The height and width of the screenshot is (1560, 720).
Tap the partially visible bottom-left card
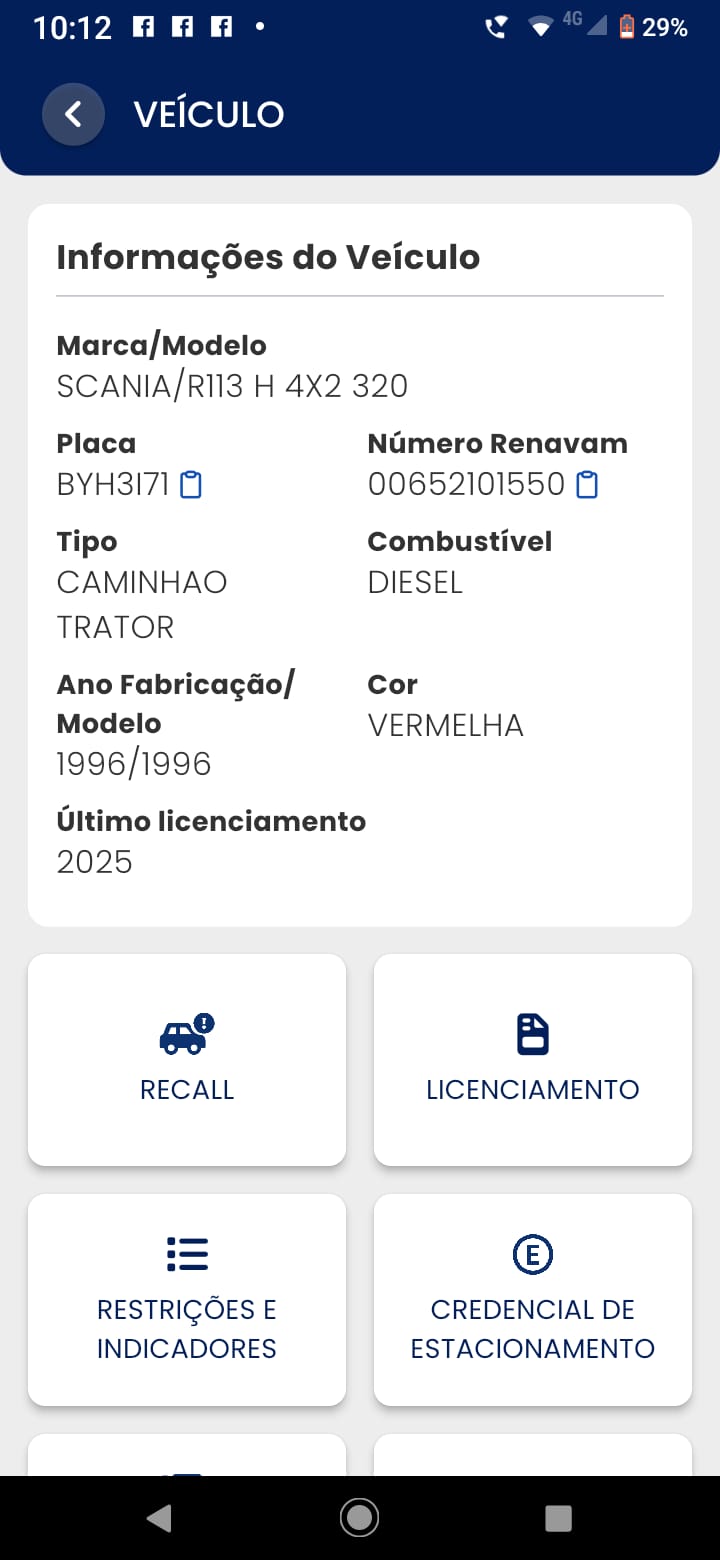coord(187,1455)
